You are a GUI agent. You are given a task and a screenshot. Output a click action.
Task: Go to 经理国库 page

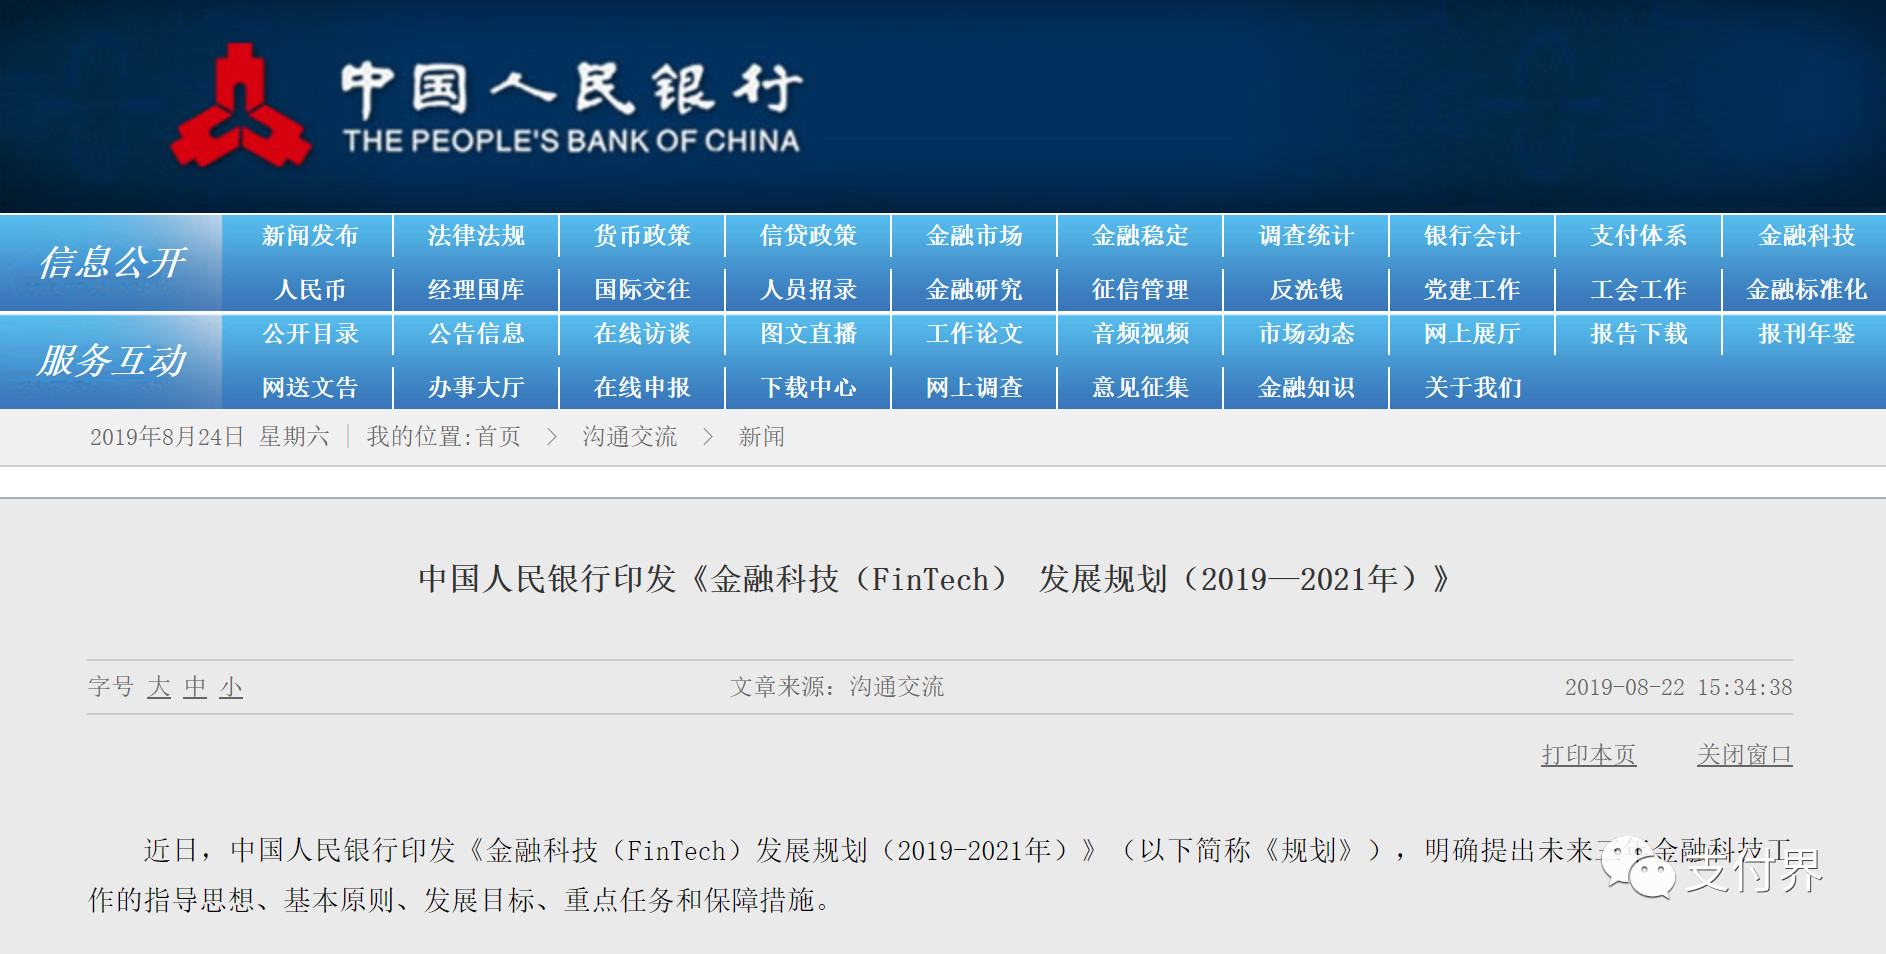tap(476, 290)
